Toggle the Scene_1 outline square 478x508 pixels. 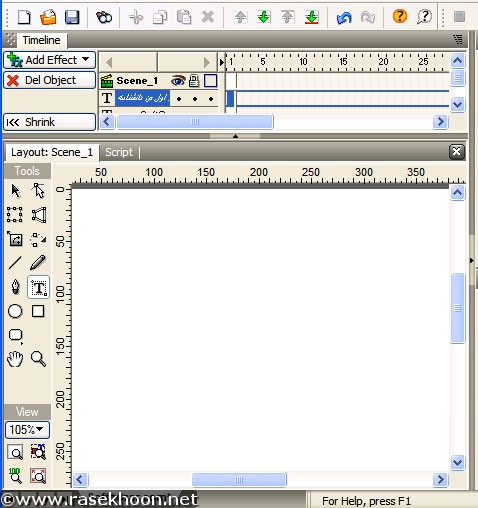[x=210, y=81]
